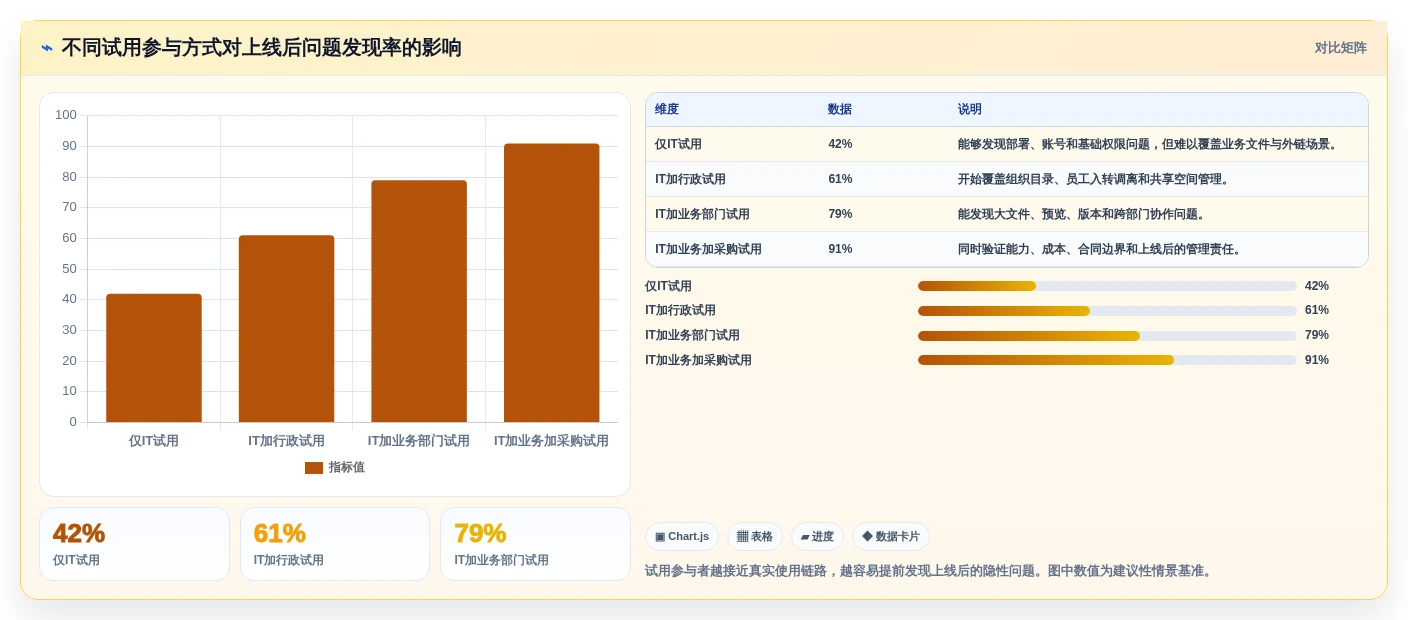Click the 61% value in the table
Image resolution: width=1408 pixels, height=620 pixels.
point(840,180)
